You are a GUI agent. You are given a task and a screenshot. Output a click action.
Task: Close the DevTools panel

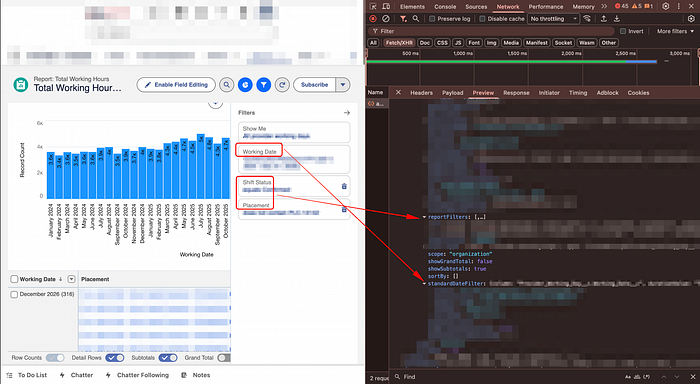pos(691,6)
